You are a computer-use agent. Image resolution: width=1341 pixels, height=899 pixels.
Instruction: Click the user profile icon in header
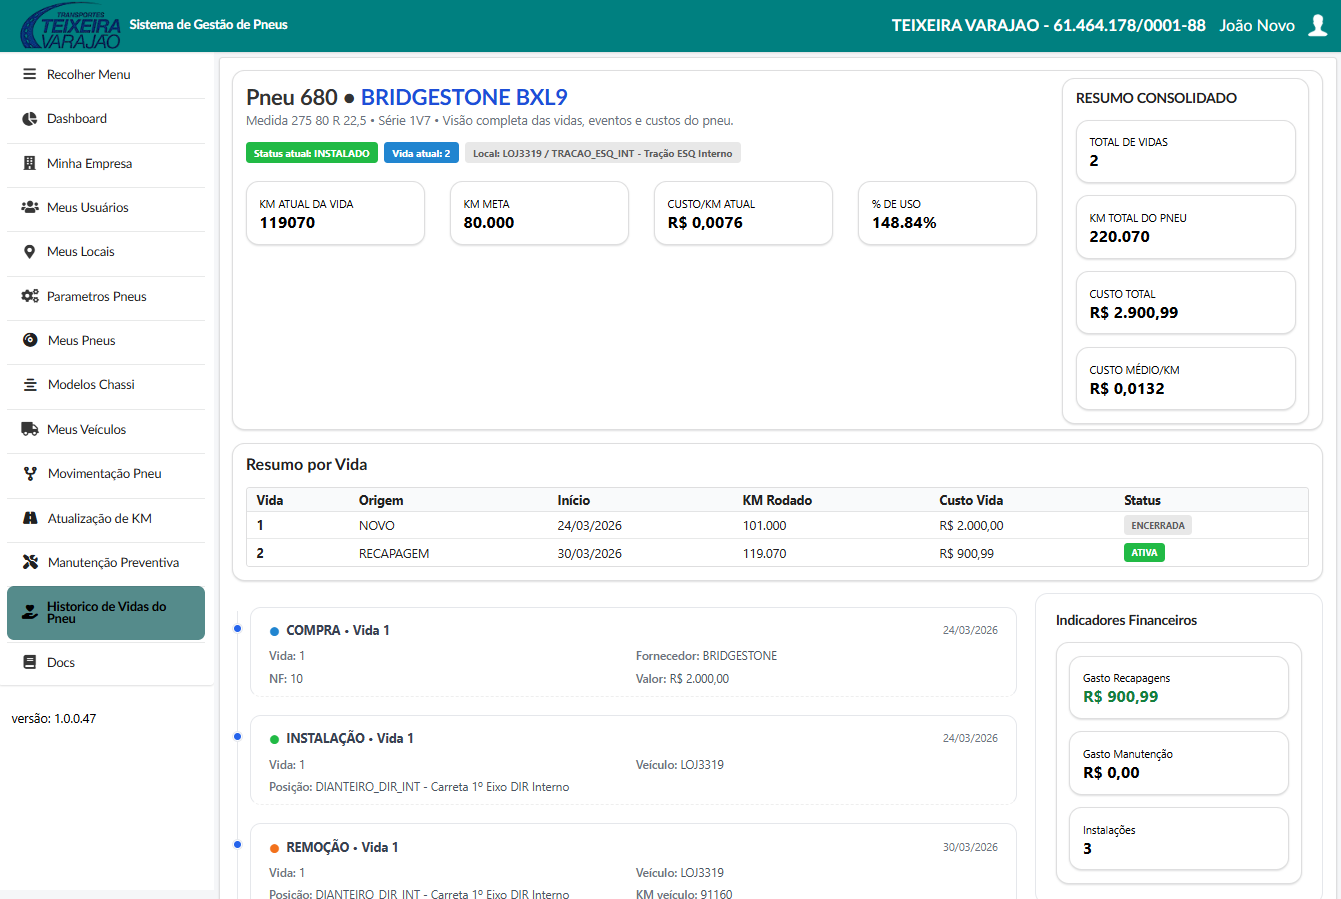1318,25
